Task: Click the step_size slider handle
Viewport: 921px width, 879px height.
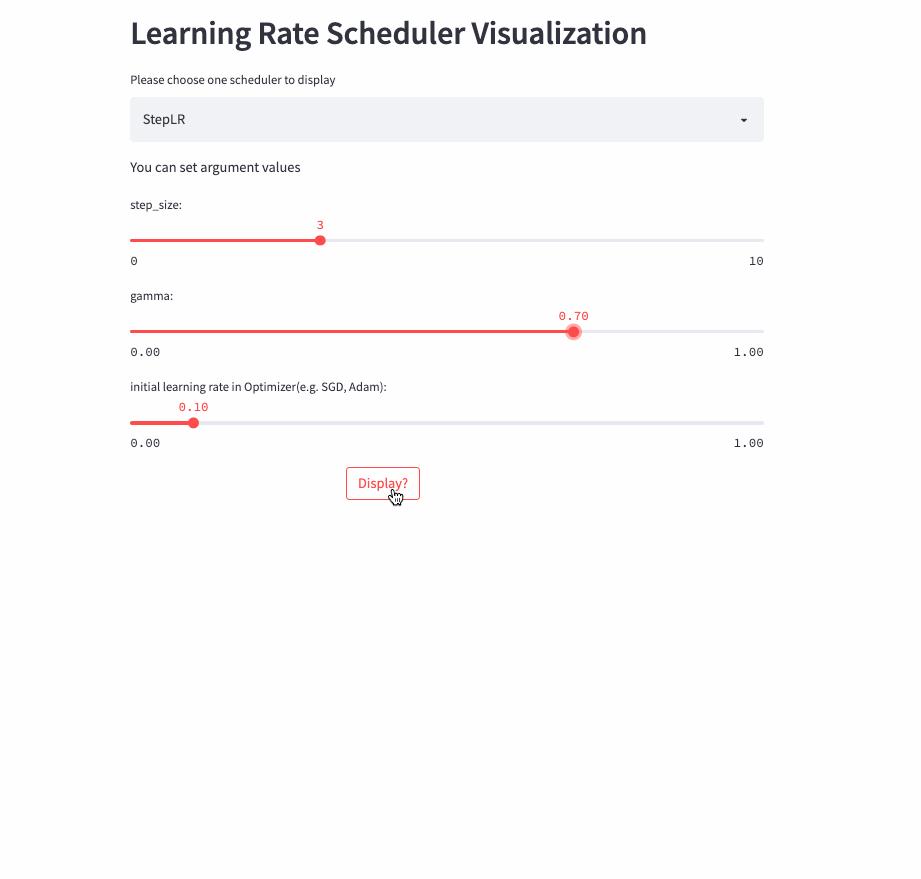Action: pos(320,240)
